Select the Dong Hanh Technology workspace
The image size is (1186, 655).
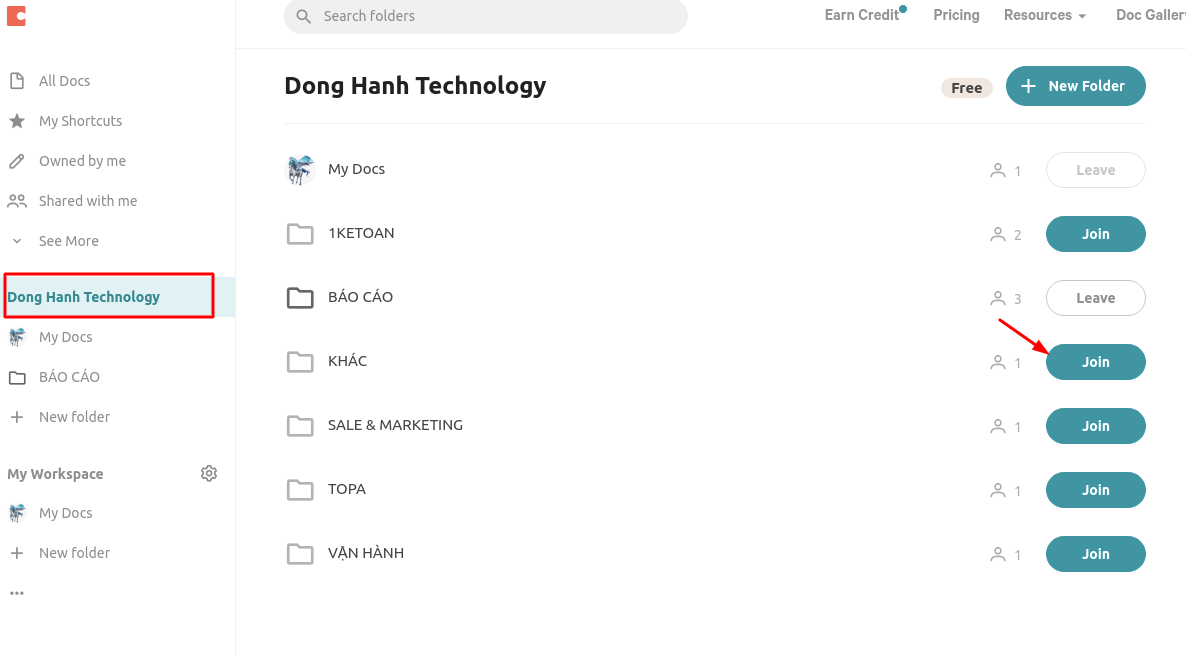(84, 296)
